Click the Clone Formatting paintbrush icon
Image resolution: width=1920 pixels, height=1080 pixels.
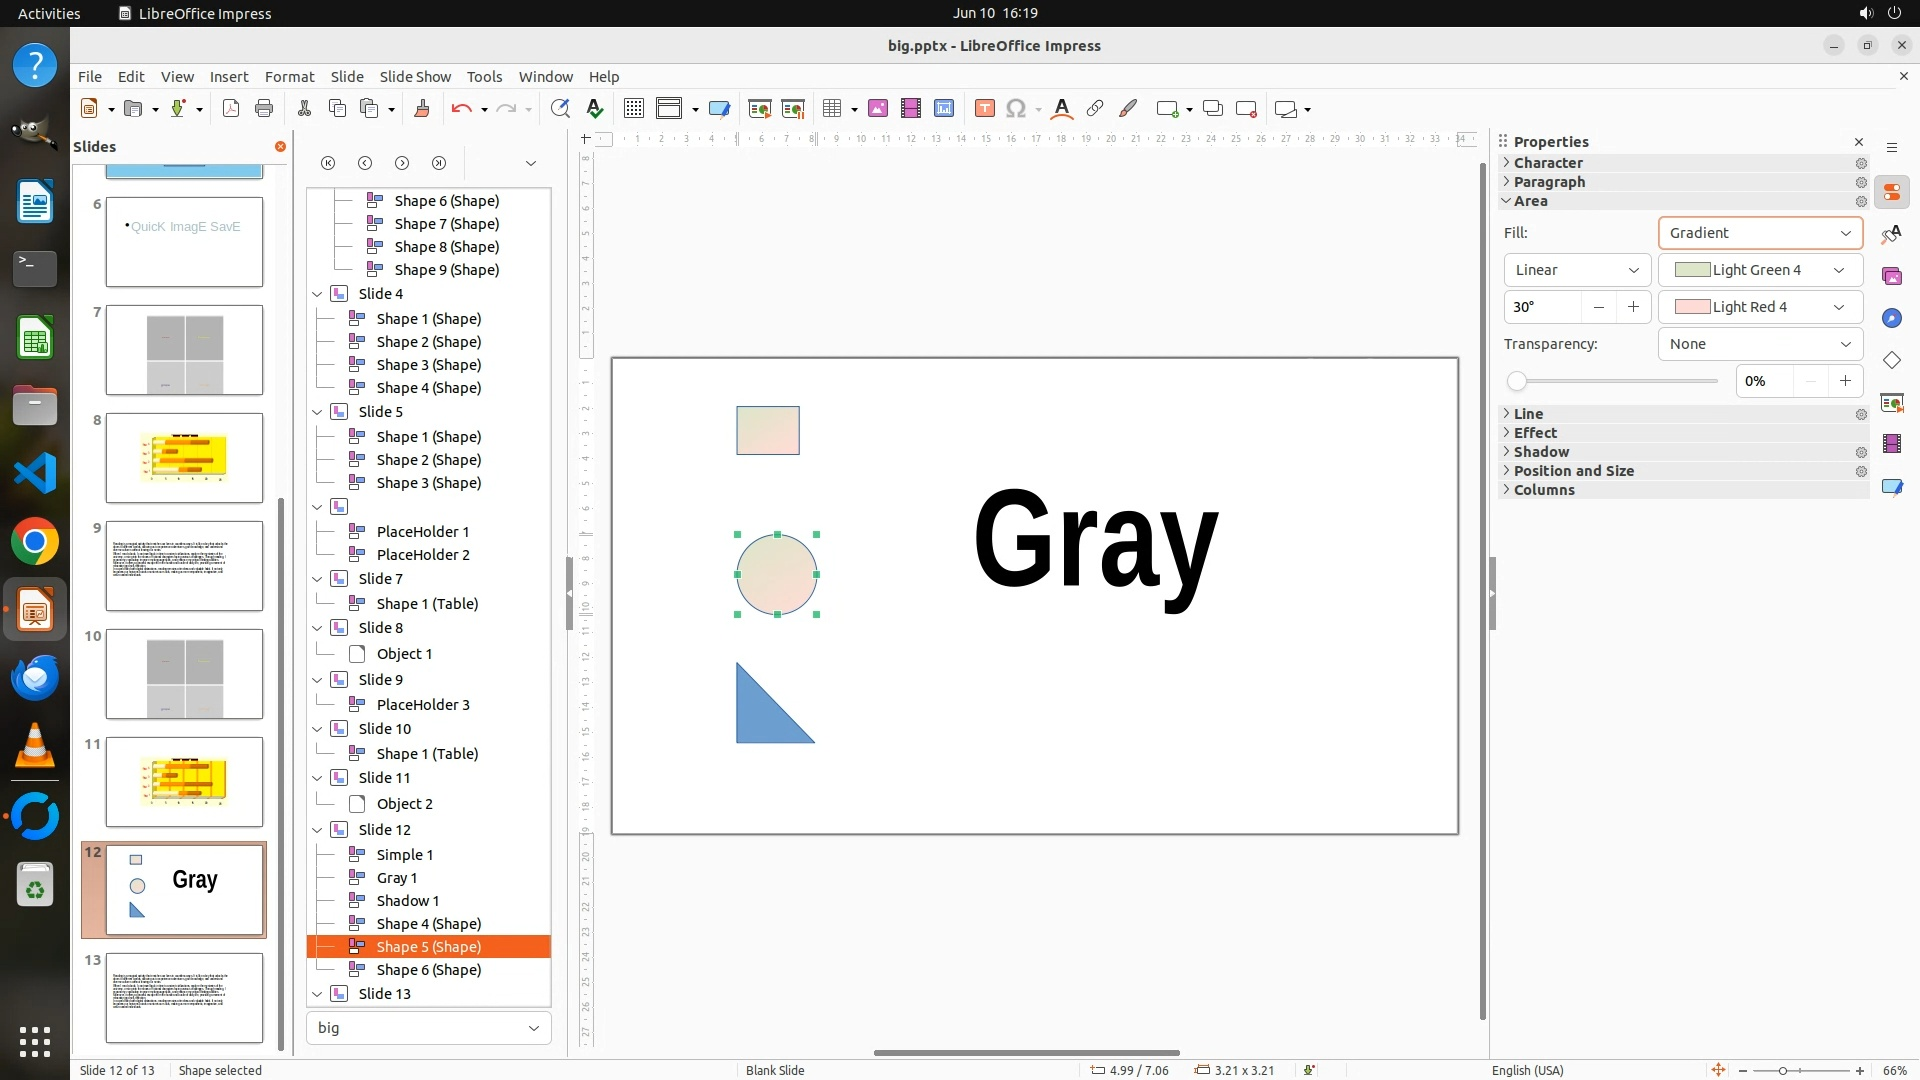(421, 109)
